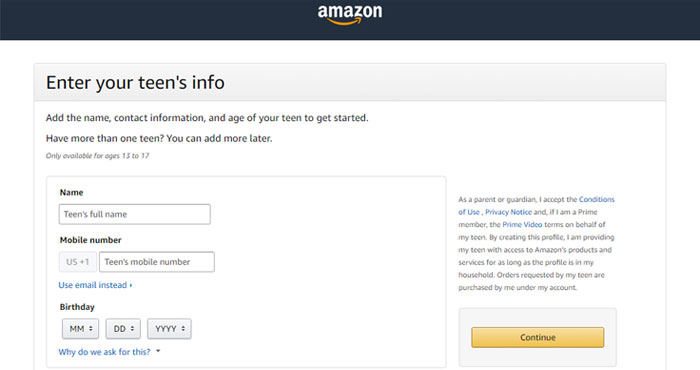Click the up-down arrows in DD selector
700x370 pixels.
(x=133, y=328)
